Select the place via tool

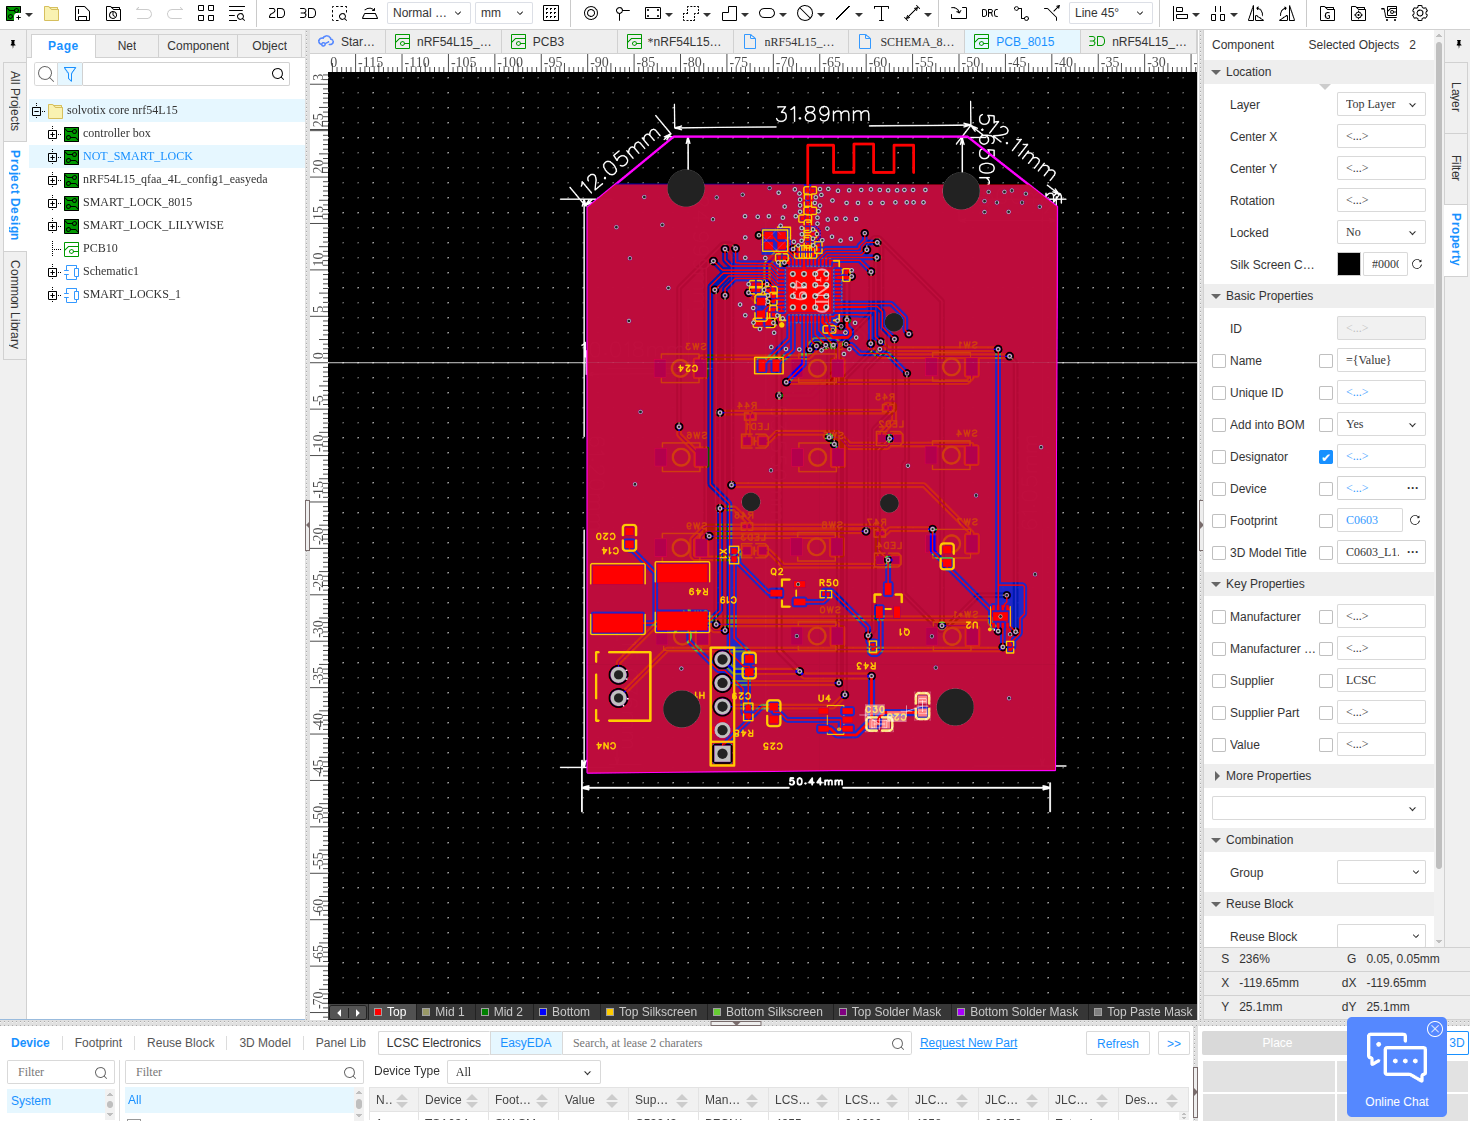(591, 13)
